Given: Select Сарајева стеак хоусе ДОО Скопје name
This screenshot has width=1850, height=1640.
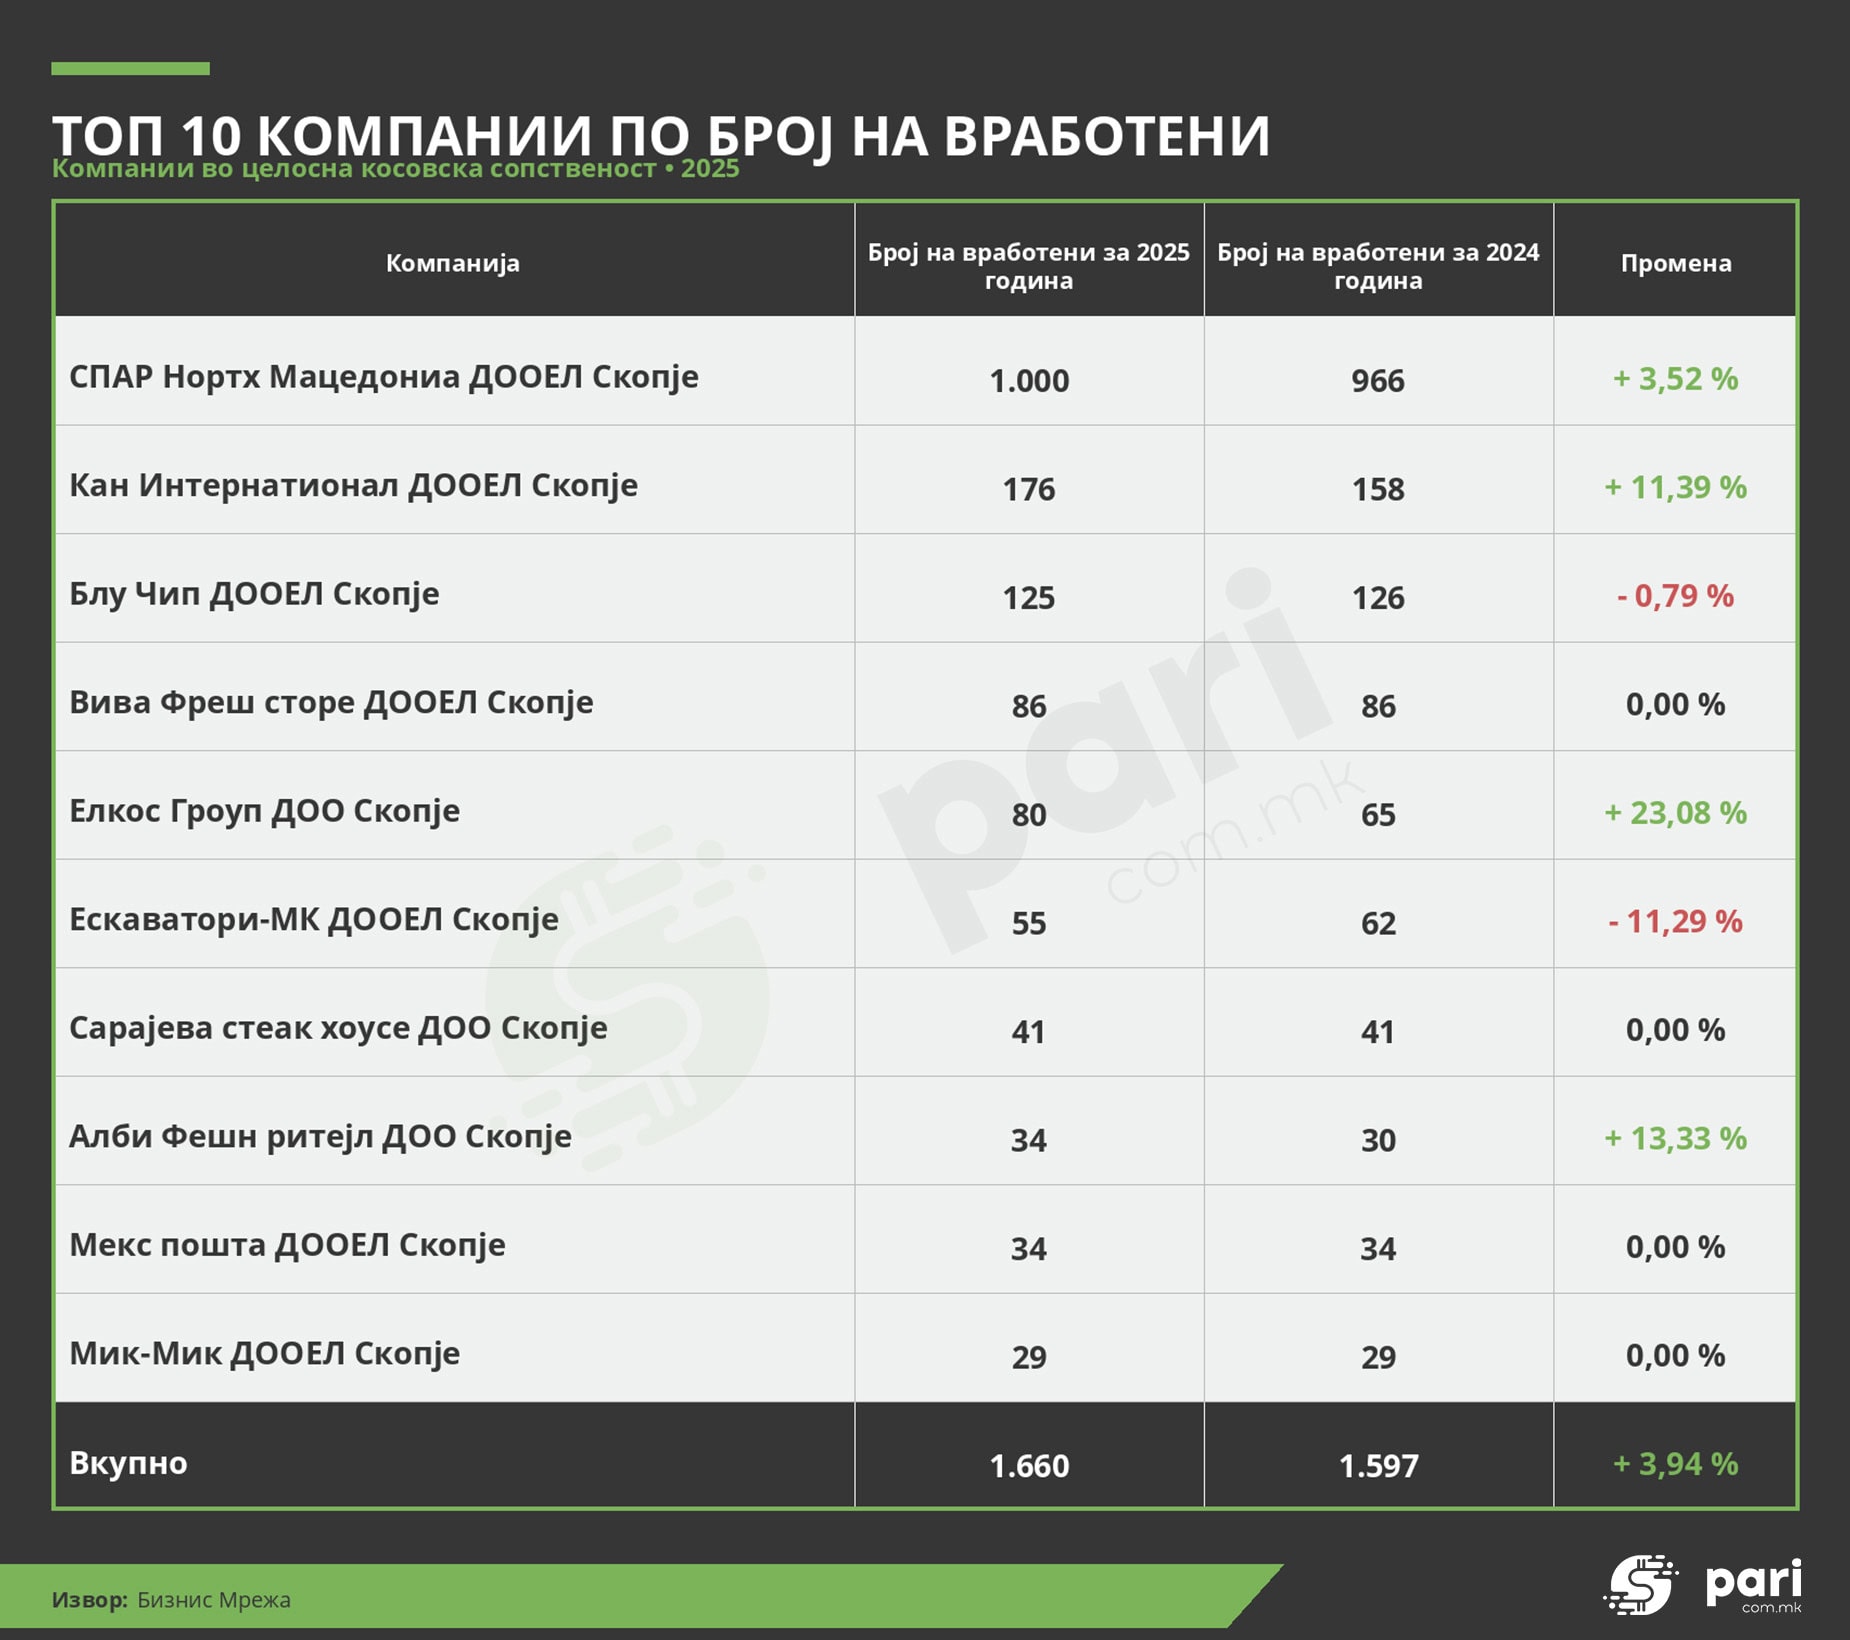Looking at the screenshot, I should pyautogui.click(x=338, y=1028).
